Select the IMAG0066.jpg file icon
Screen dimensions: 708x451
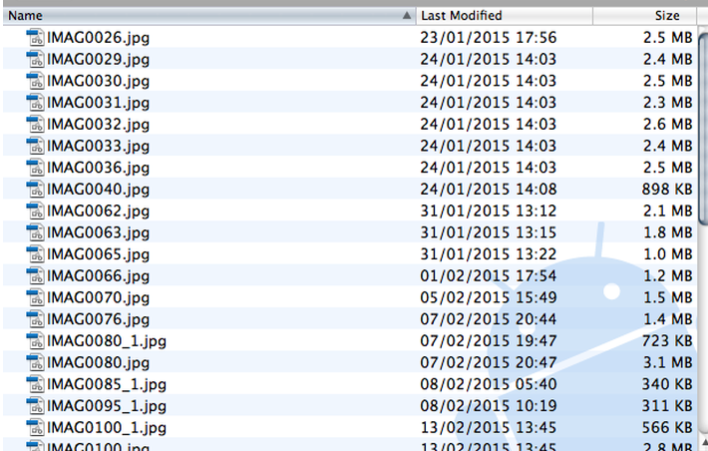35,276
